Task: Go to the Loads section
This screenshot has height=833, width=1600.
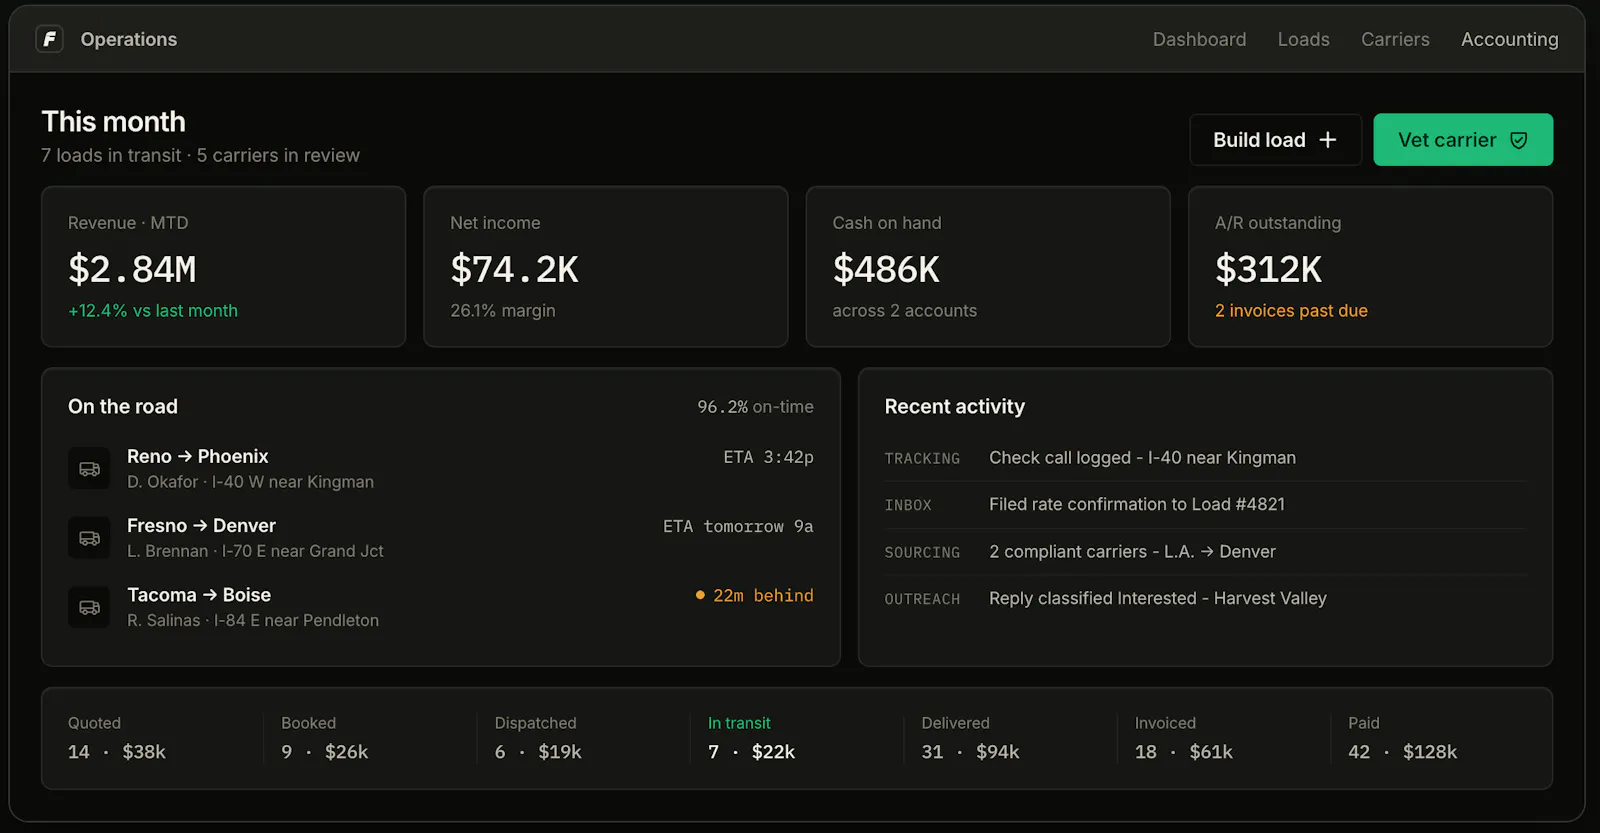Action: (x=1303, y=39)
